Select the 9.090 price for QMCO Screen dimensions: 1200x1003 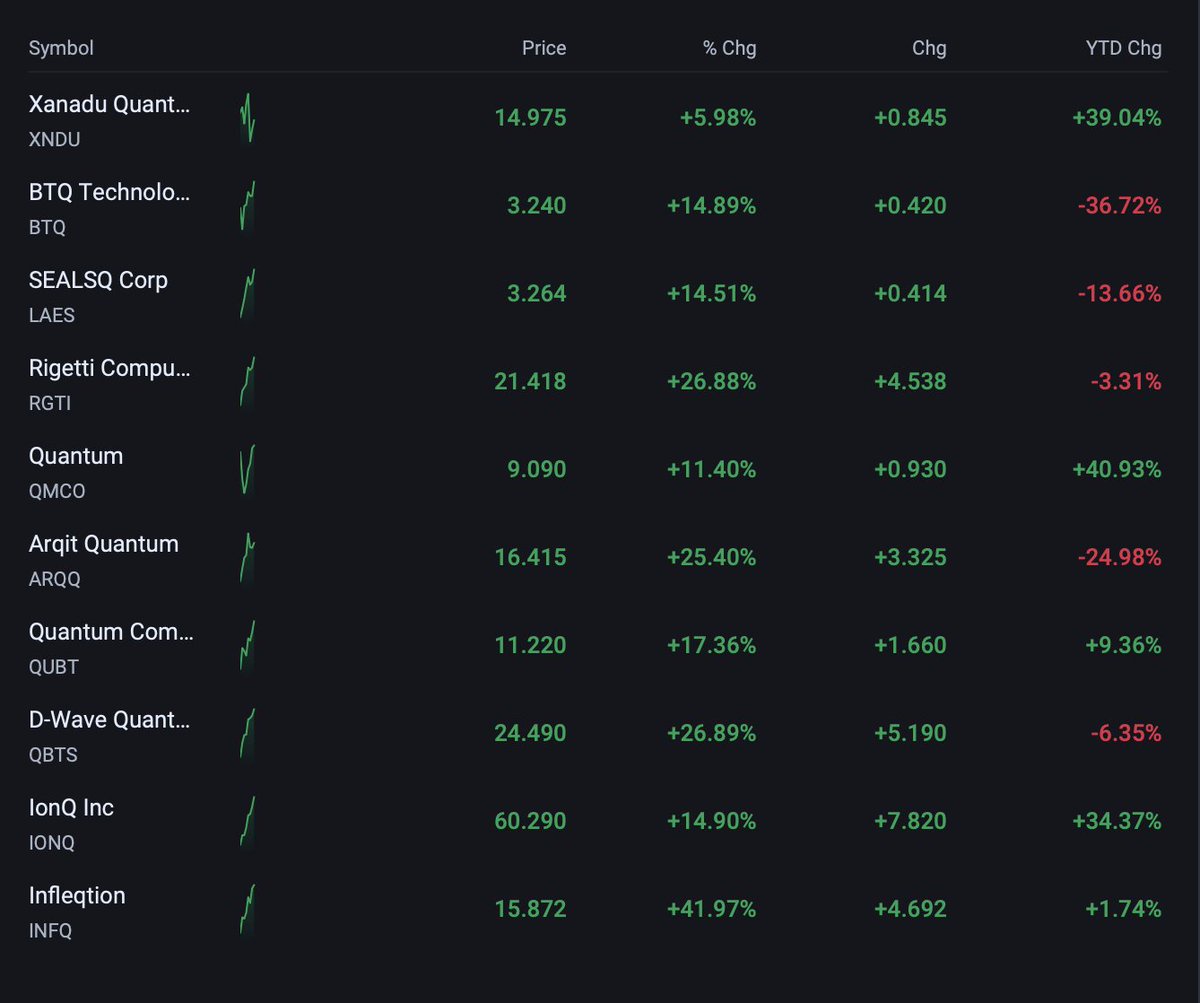(x=536, y=470)
